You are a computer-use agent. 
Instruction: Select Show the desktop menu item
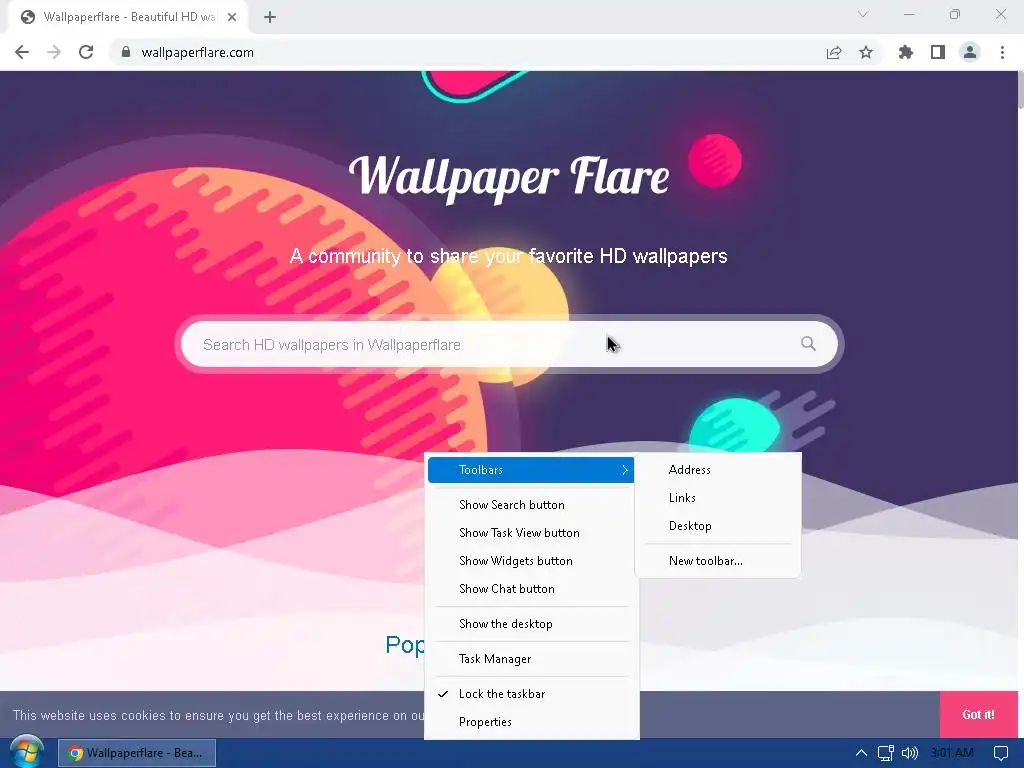click(x=531, y=624)
